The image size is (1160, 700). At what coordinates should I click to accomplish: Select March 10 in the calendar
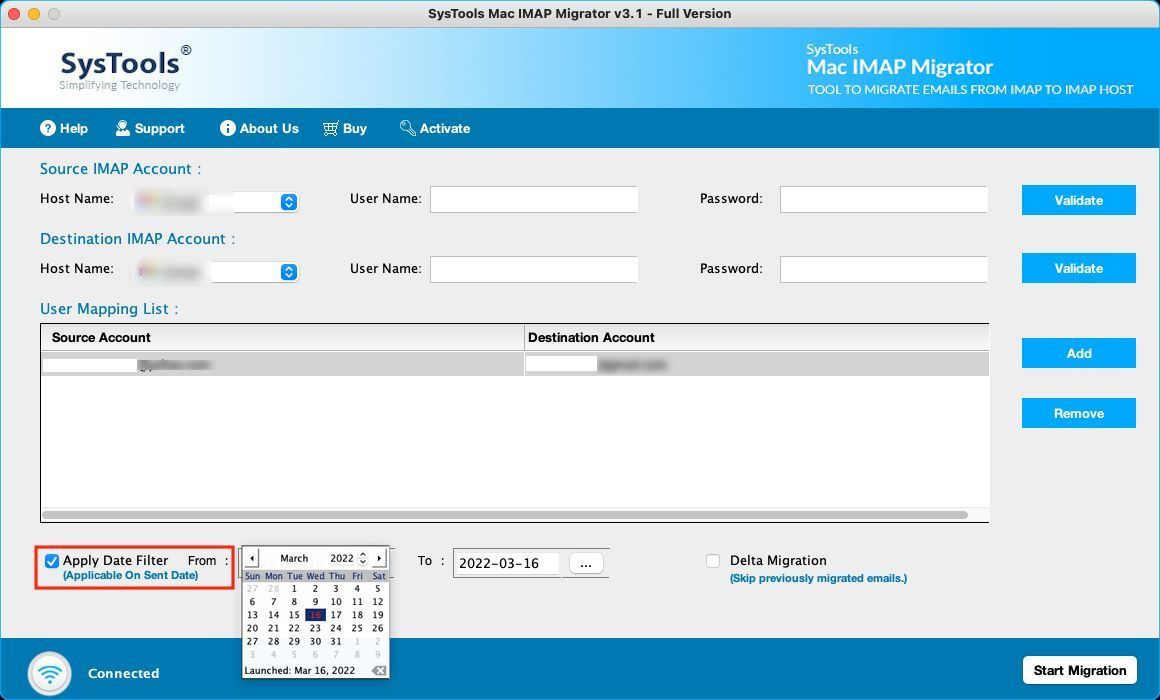pyautogui.click(x=336, y=602)
